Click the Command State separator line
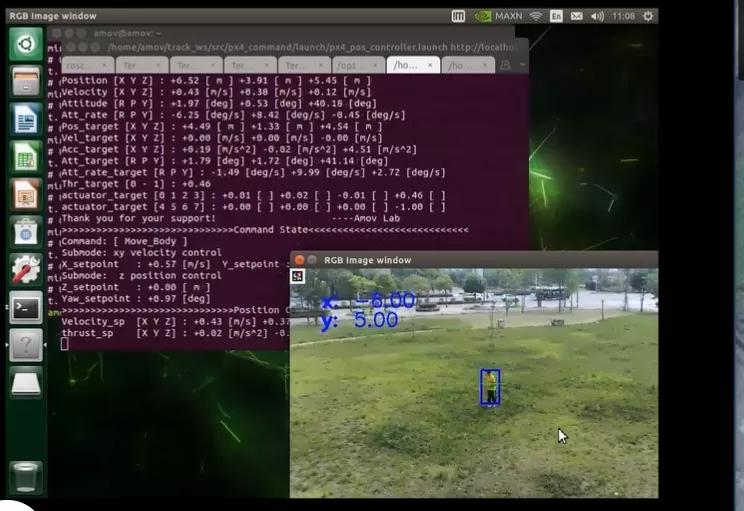 (x=265, y=230)
